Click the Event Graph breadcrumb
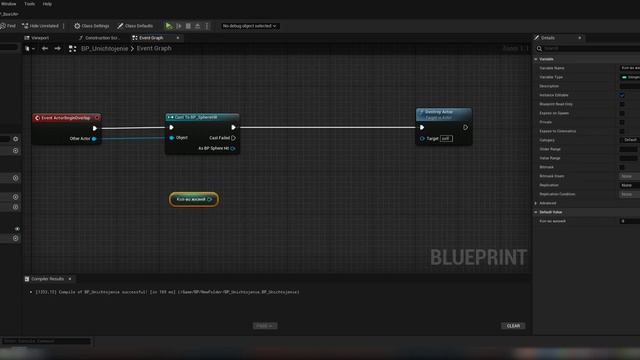 (154, 48)
